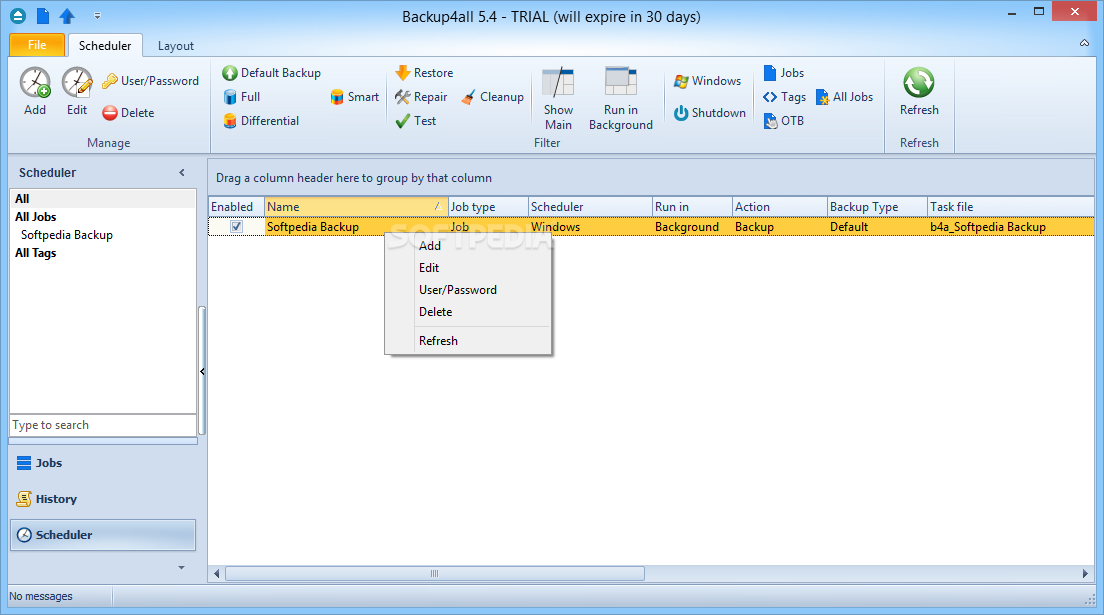Toggle the Cleanup action filter
Screen dimensions: 1104x615
point(491,97)
